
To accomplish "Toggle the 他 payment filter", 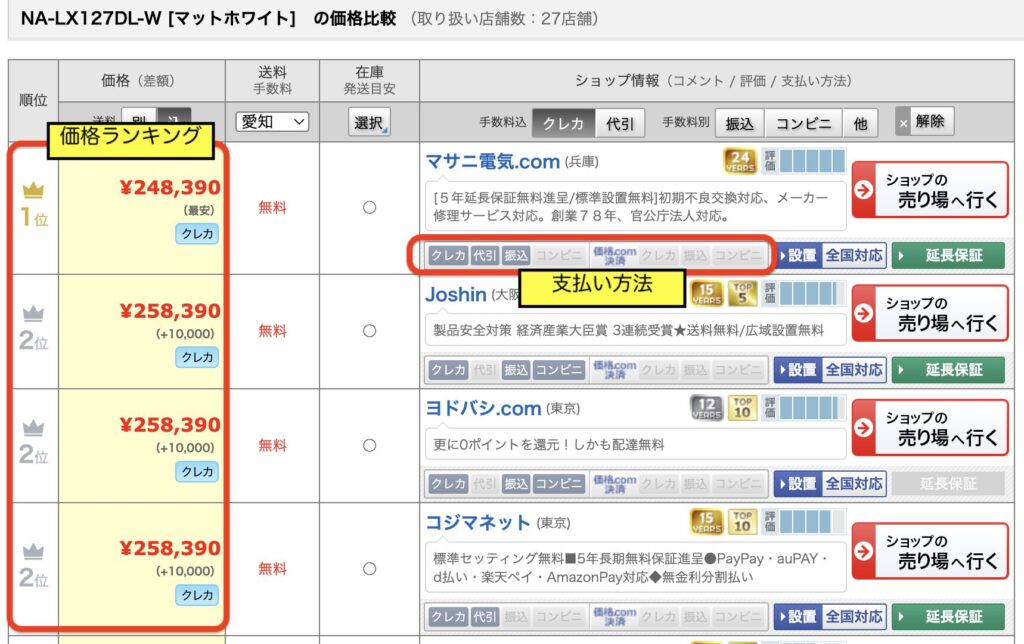I will (x=860, y=123).
